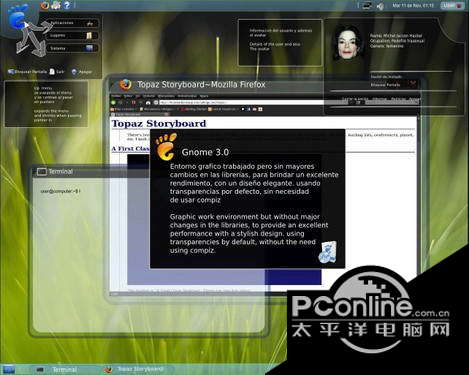
Task: Click the Firefox window's vertical scrollbar
Action: click(x=419, y=203)
